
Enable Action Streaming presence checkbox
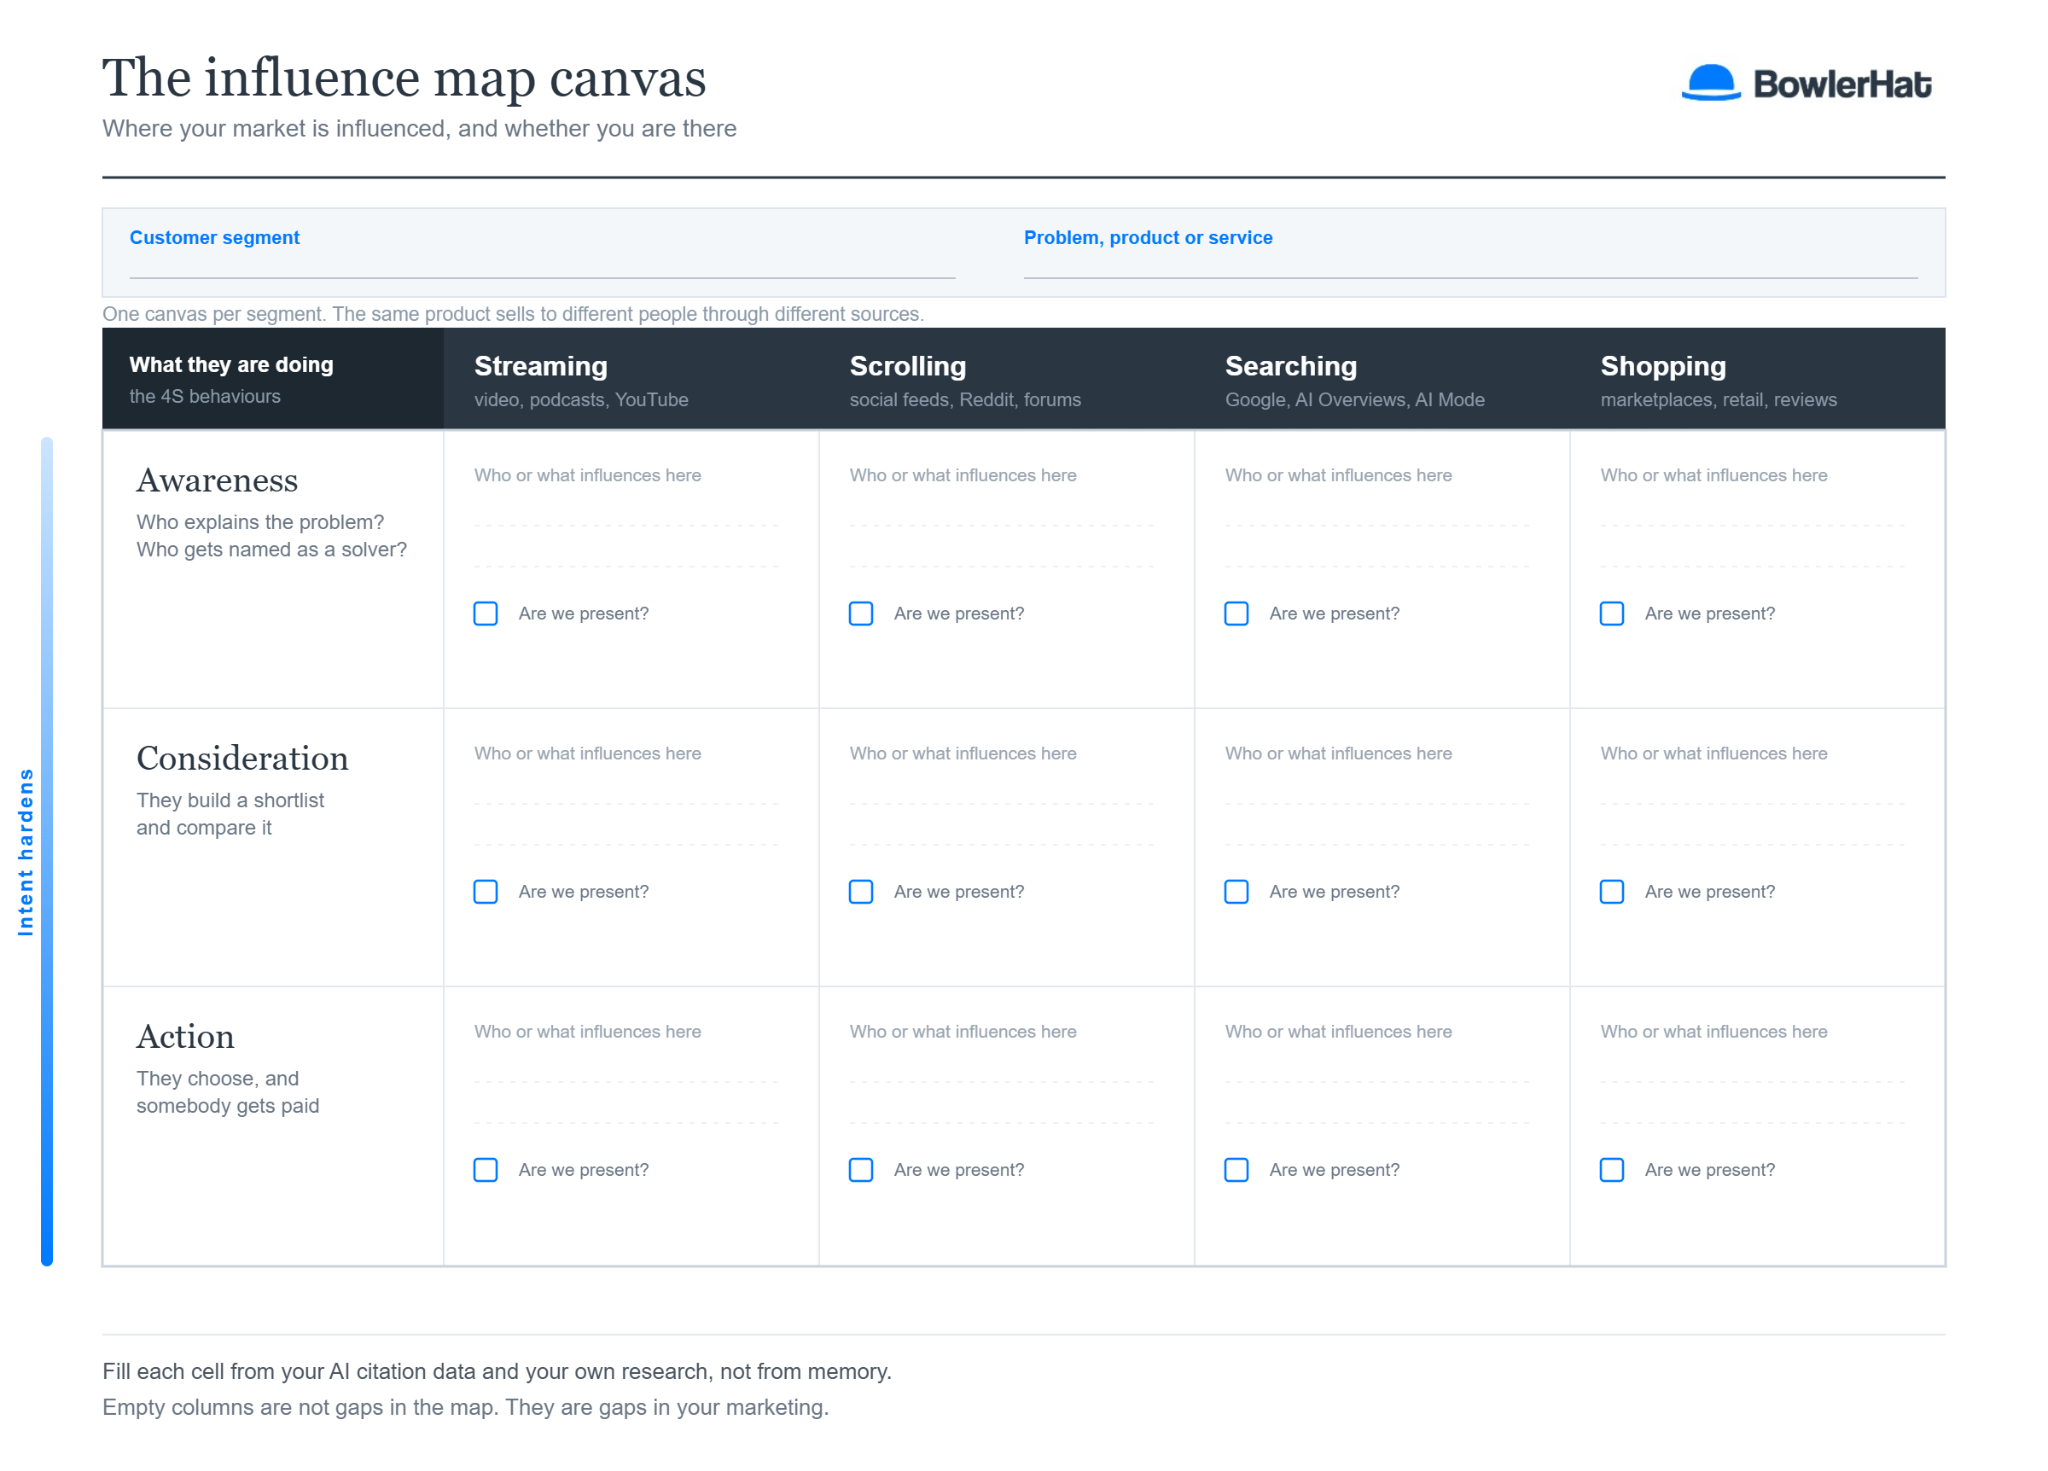[486, 1169]
